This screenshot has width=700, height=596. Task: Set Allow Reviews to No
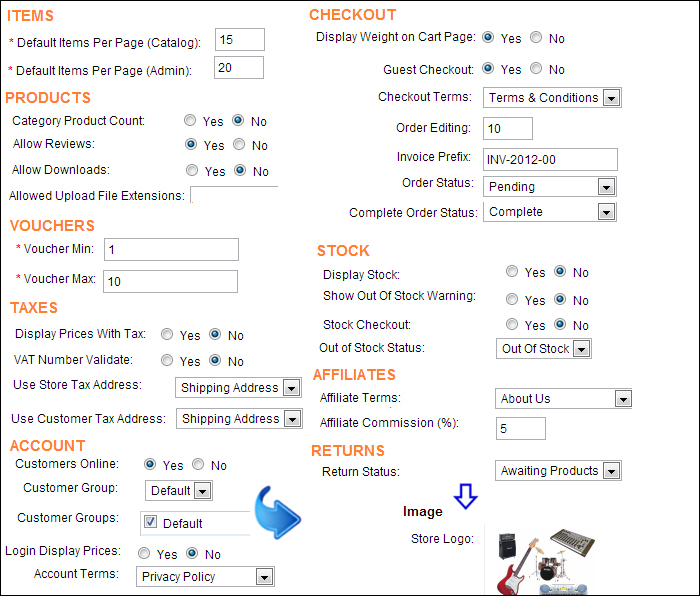(239, 145)
